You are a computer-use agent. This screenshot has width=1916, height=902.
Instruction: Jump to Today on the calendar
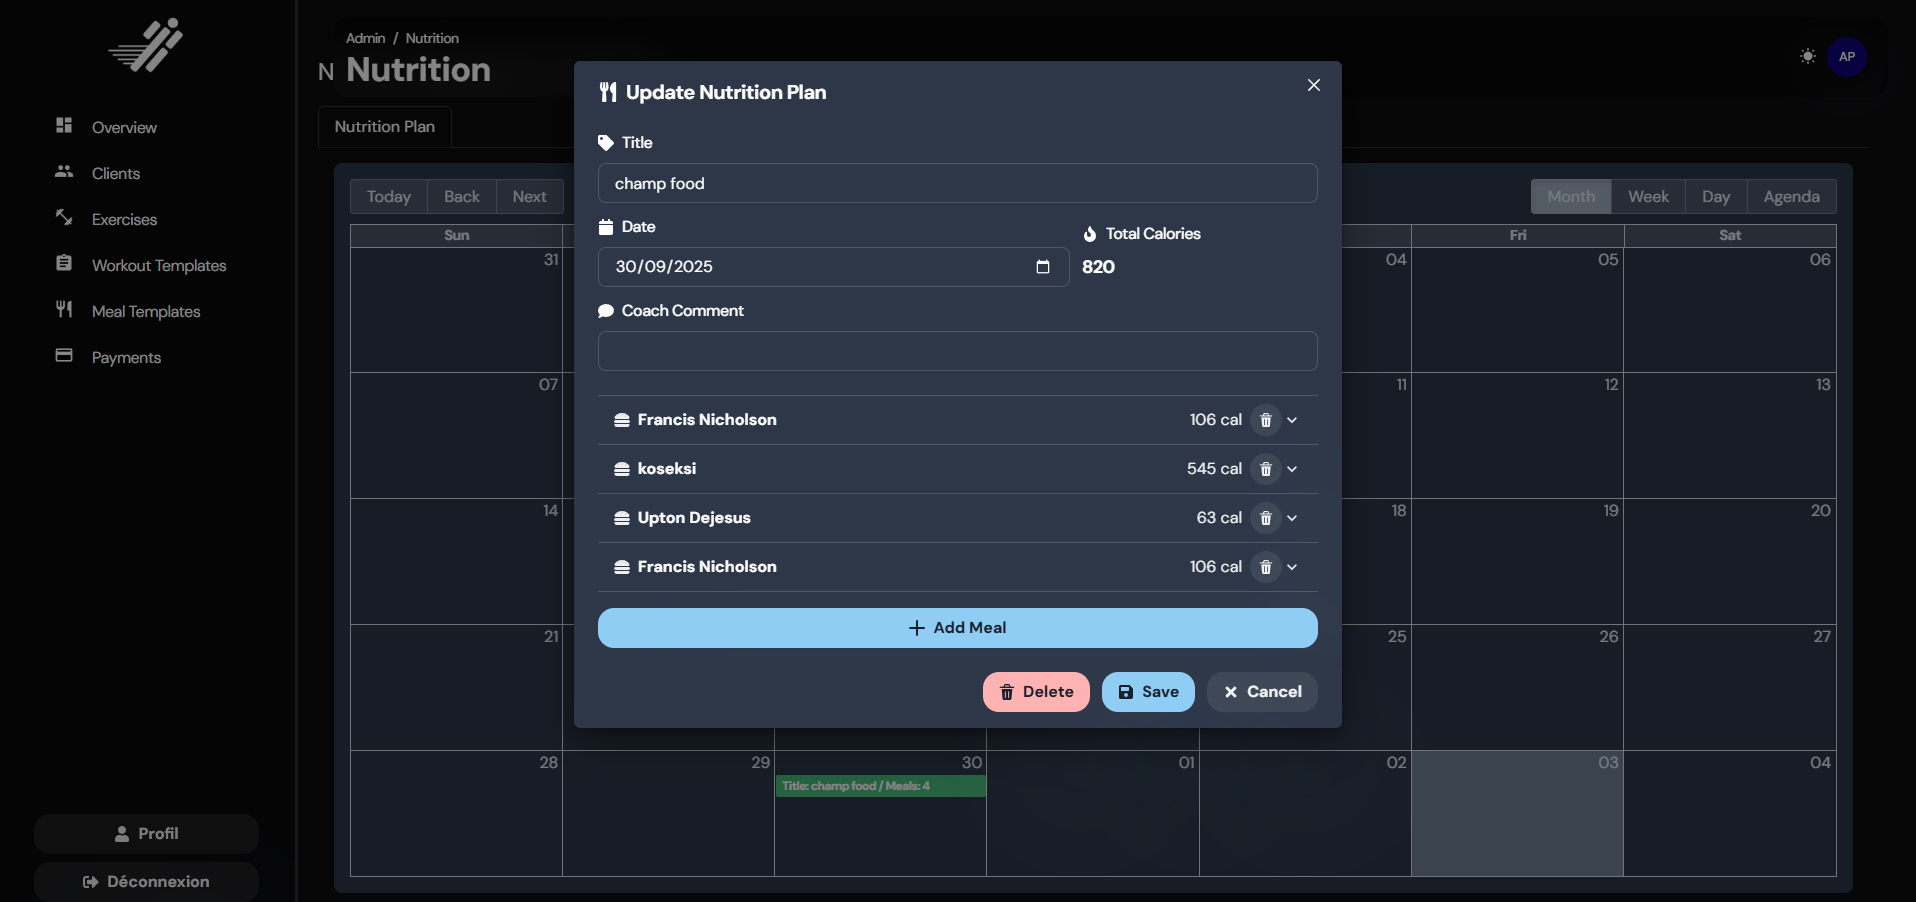point(388,196)
